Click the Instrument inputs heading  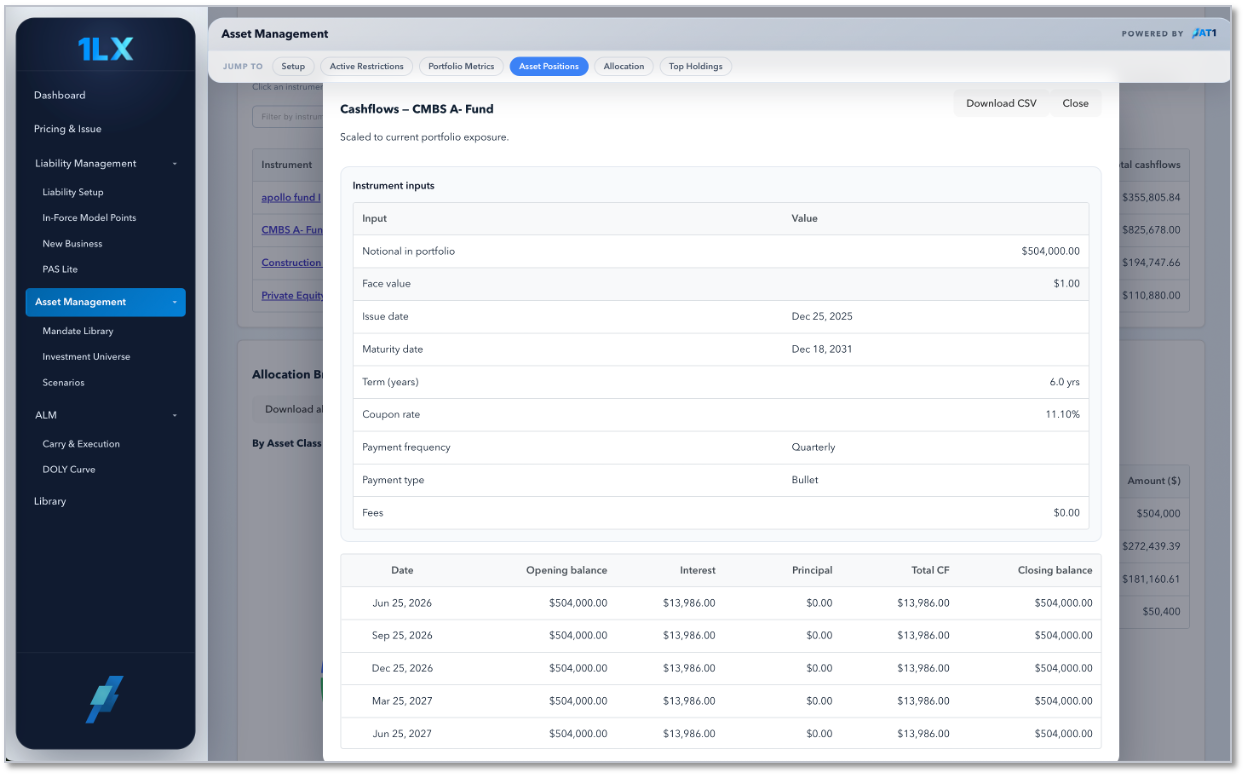click(x=393, y=186)
